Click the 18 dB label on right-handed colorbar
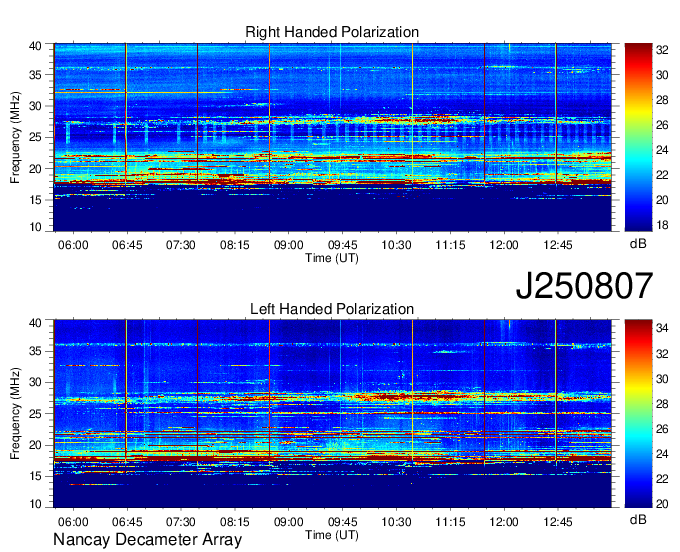Image resolution: width=680 pixels, height=552 pixels. click(x=662, y=225)
